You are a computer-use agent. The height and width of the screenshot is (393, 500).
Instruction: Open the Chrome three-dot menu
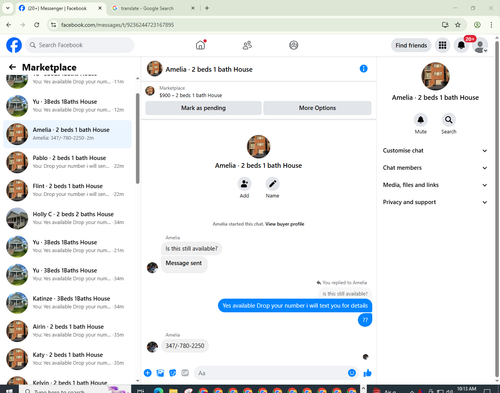tap(491, 25)
